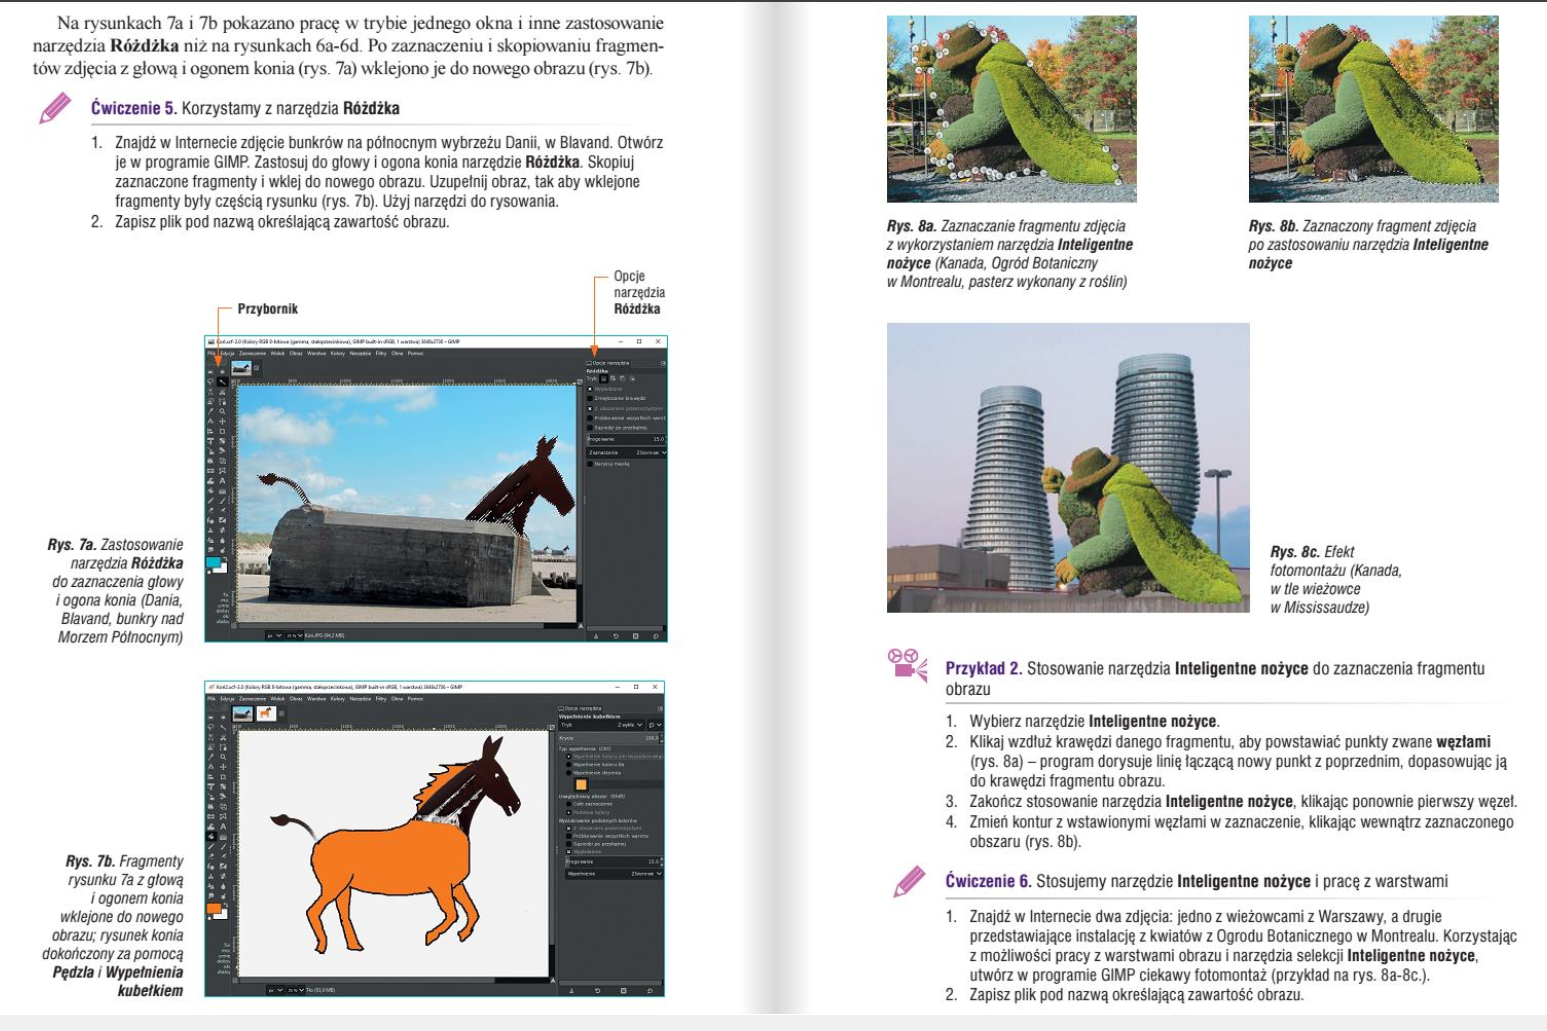
Task: Open the Zaznaczenie menu in Rys. 7a GIMP window
Action: 252,353
